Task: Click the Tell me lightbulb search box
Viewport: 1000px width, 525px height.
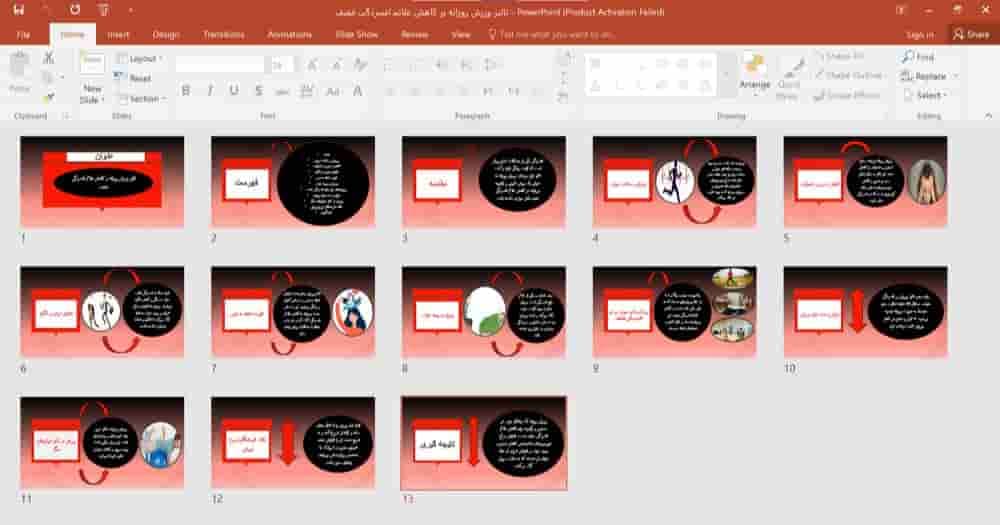Action: pyautogui.click(x=552, y=34)
